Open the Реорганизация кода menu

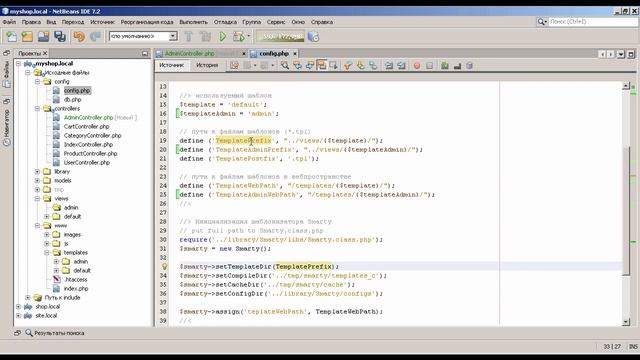pos(147,22)
